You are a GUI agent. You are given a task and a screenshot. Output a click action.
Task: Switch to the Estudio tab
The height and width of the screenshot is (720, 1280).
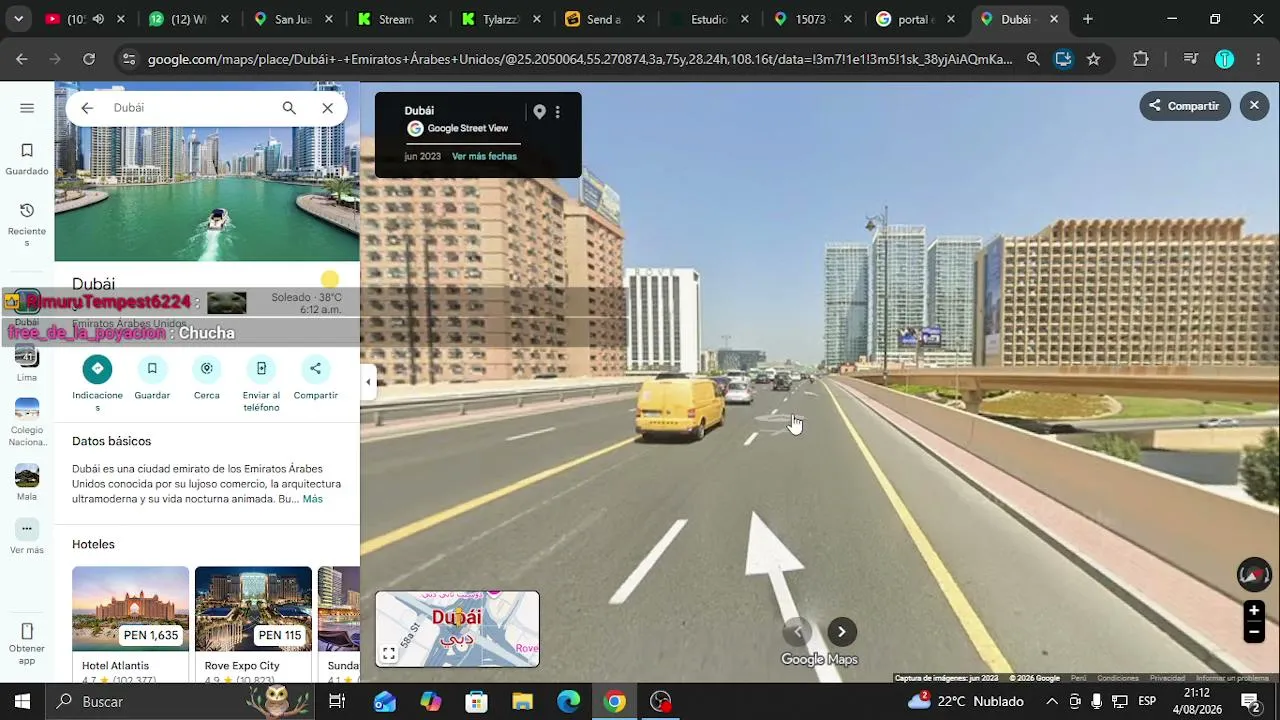706,19
